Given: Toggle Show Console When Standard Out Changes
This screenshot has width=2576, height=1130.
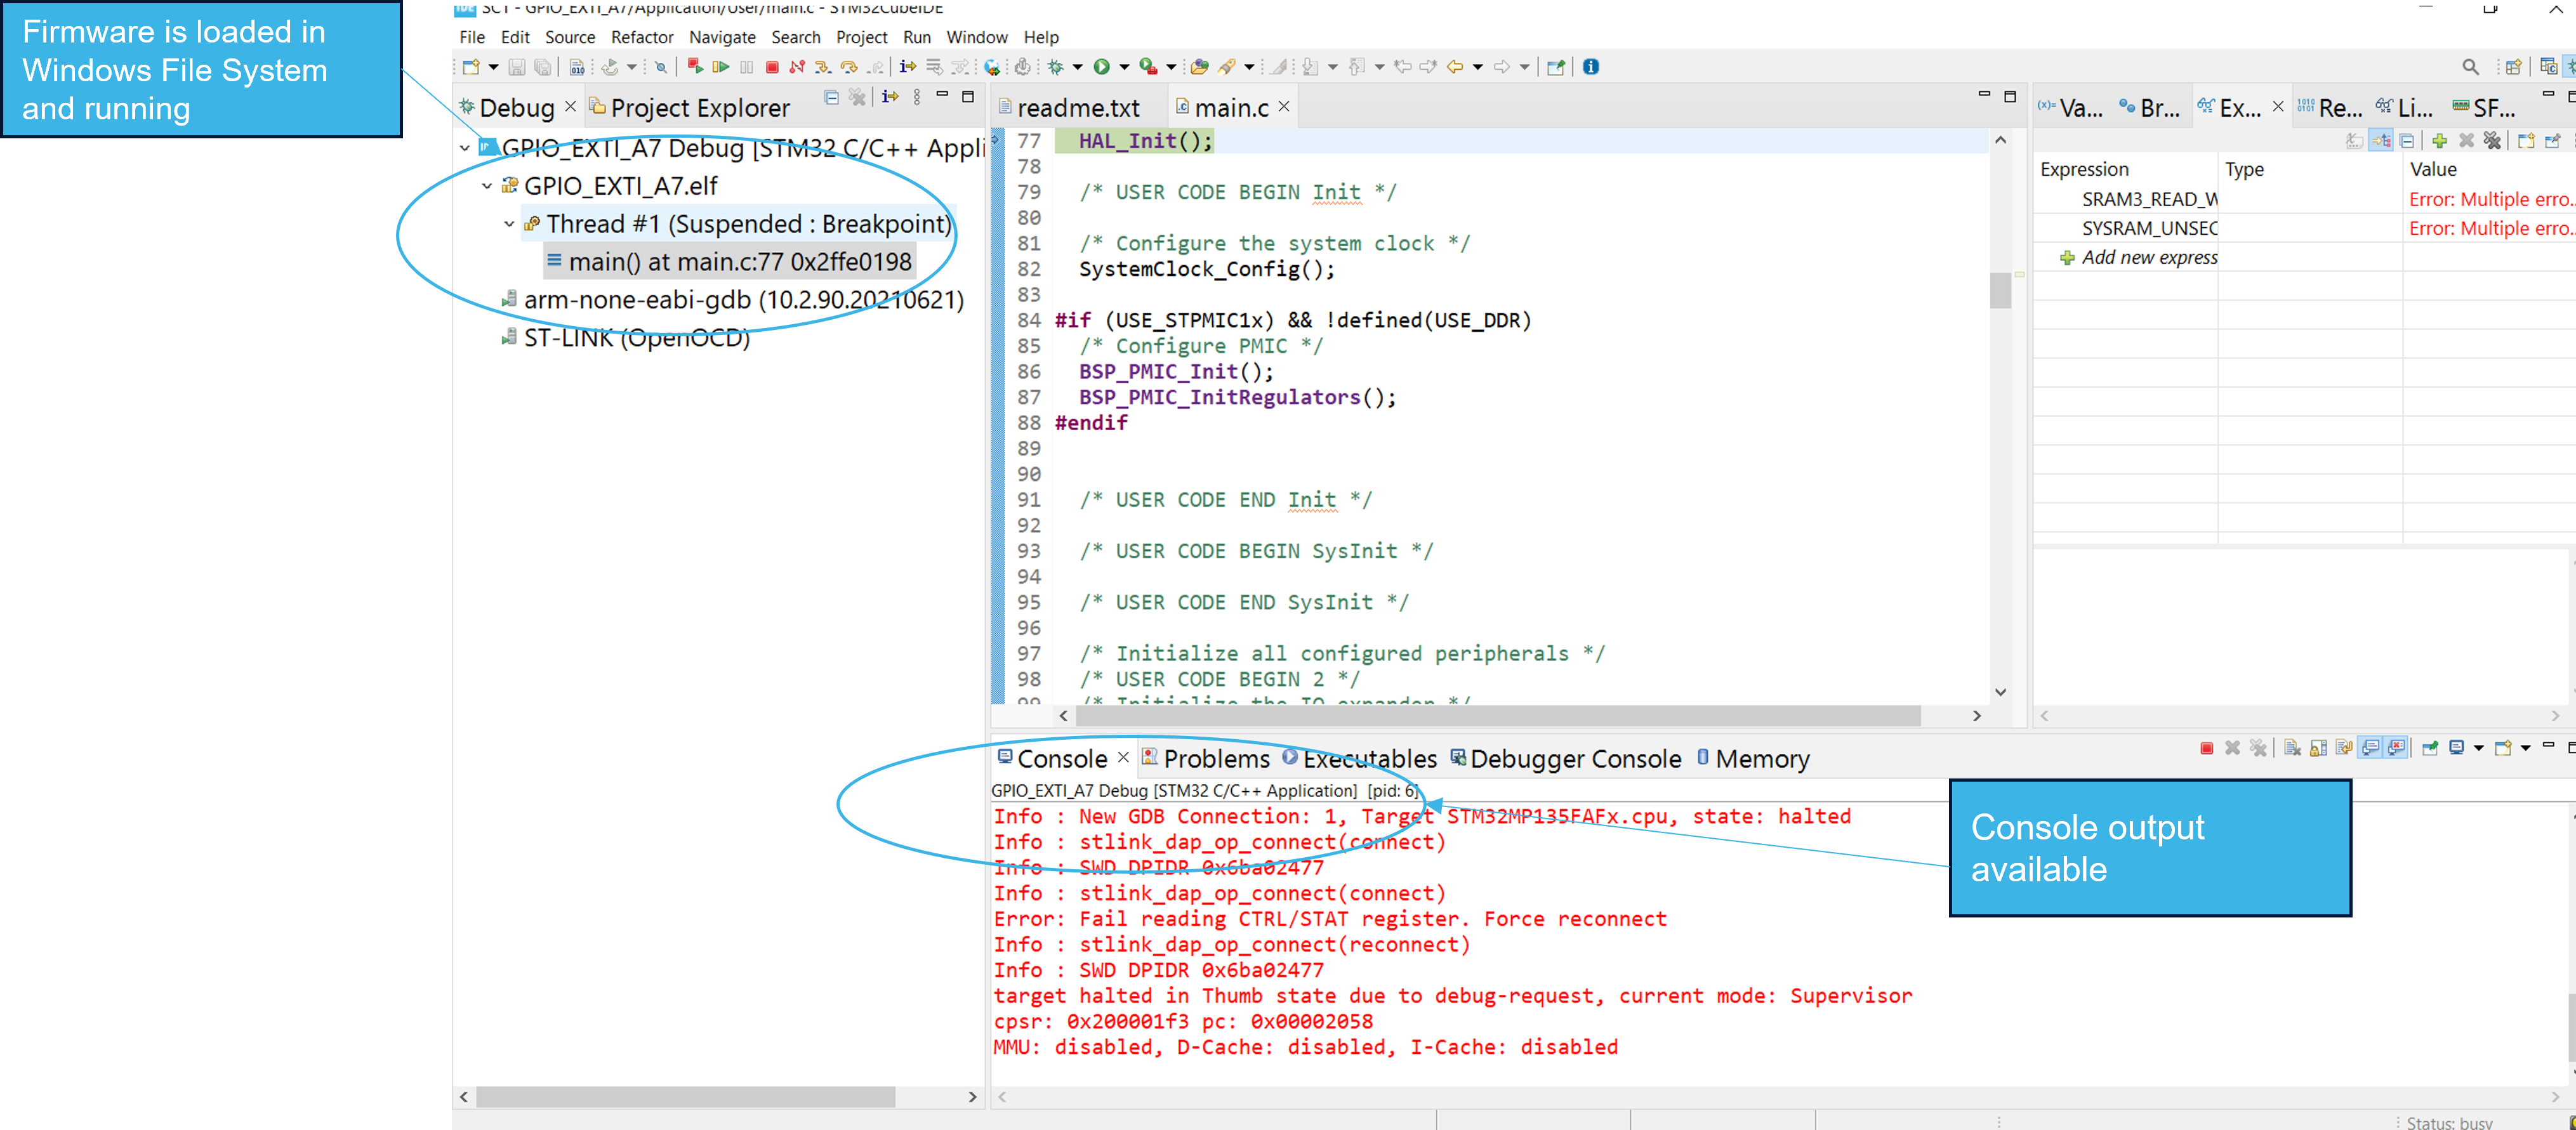Looking at the screenshot, I should click(x=2370, y=748).
